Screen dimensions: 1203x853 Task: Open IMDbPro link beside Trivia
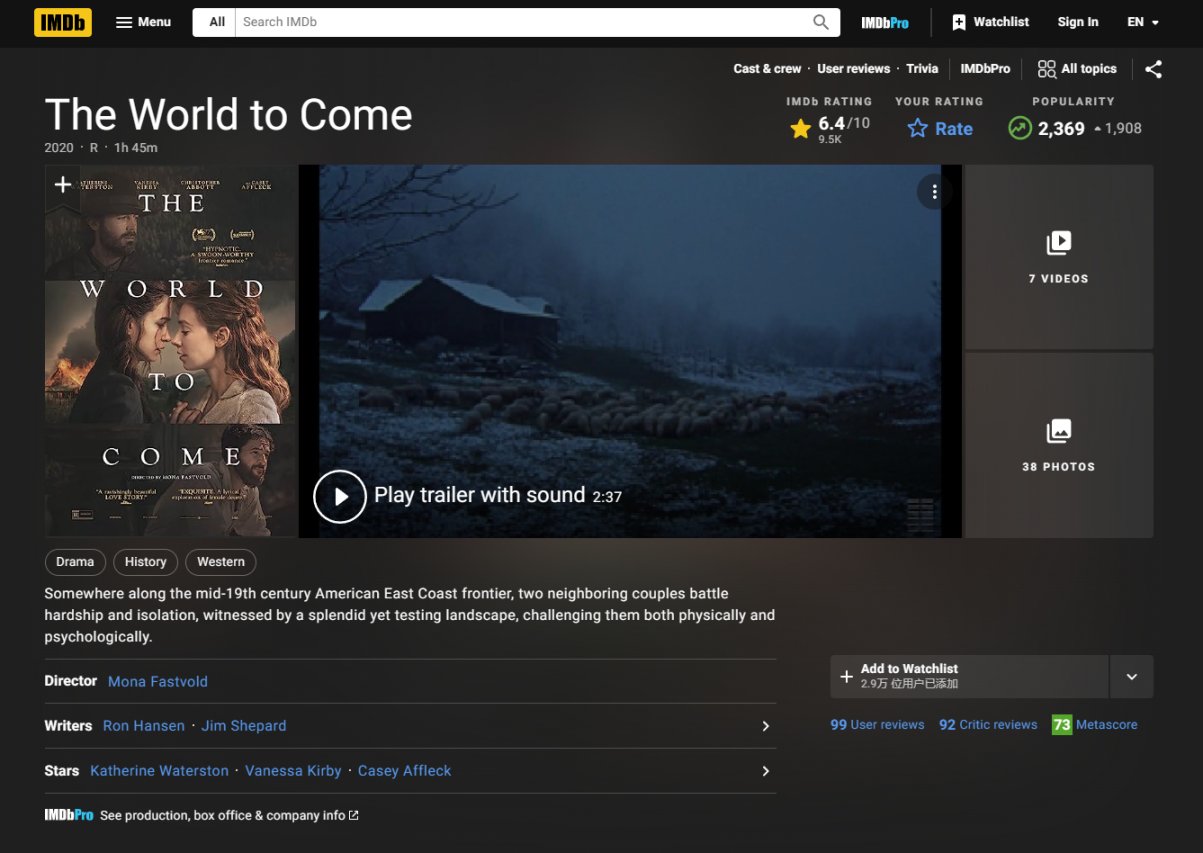985,69
